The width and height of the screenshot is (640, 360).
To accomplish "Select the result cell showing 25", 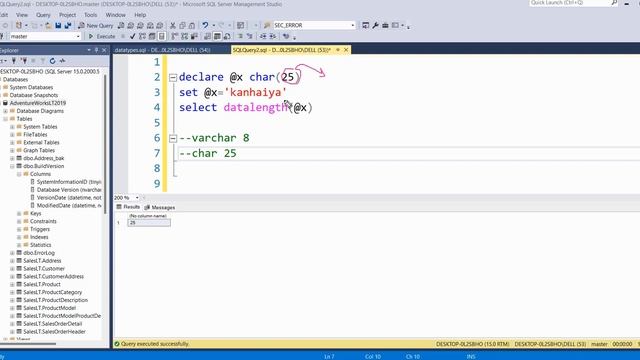I will coord(149,223).
